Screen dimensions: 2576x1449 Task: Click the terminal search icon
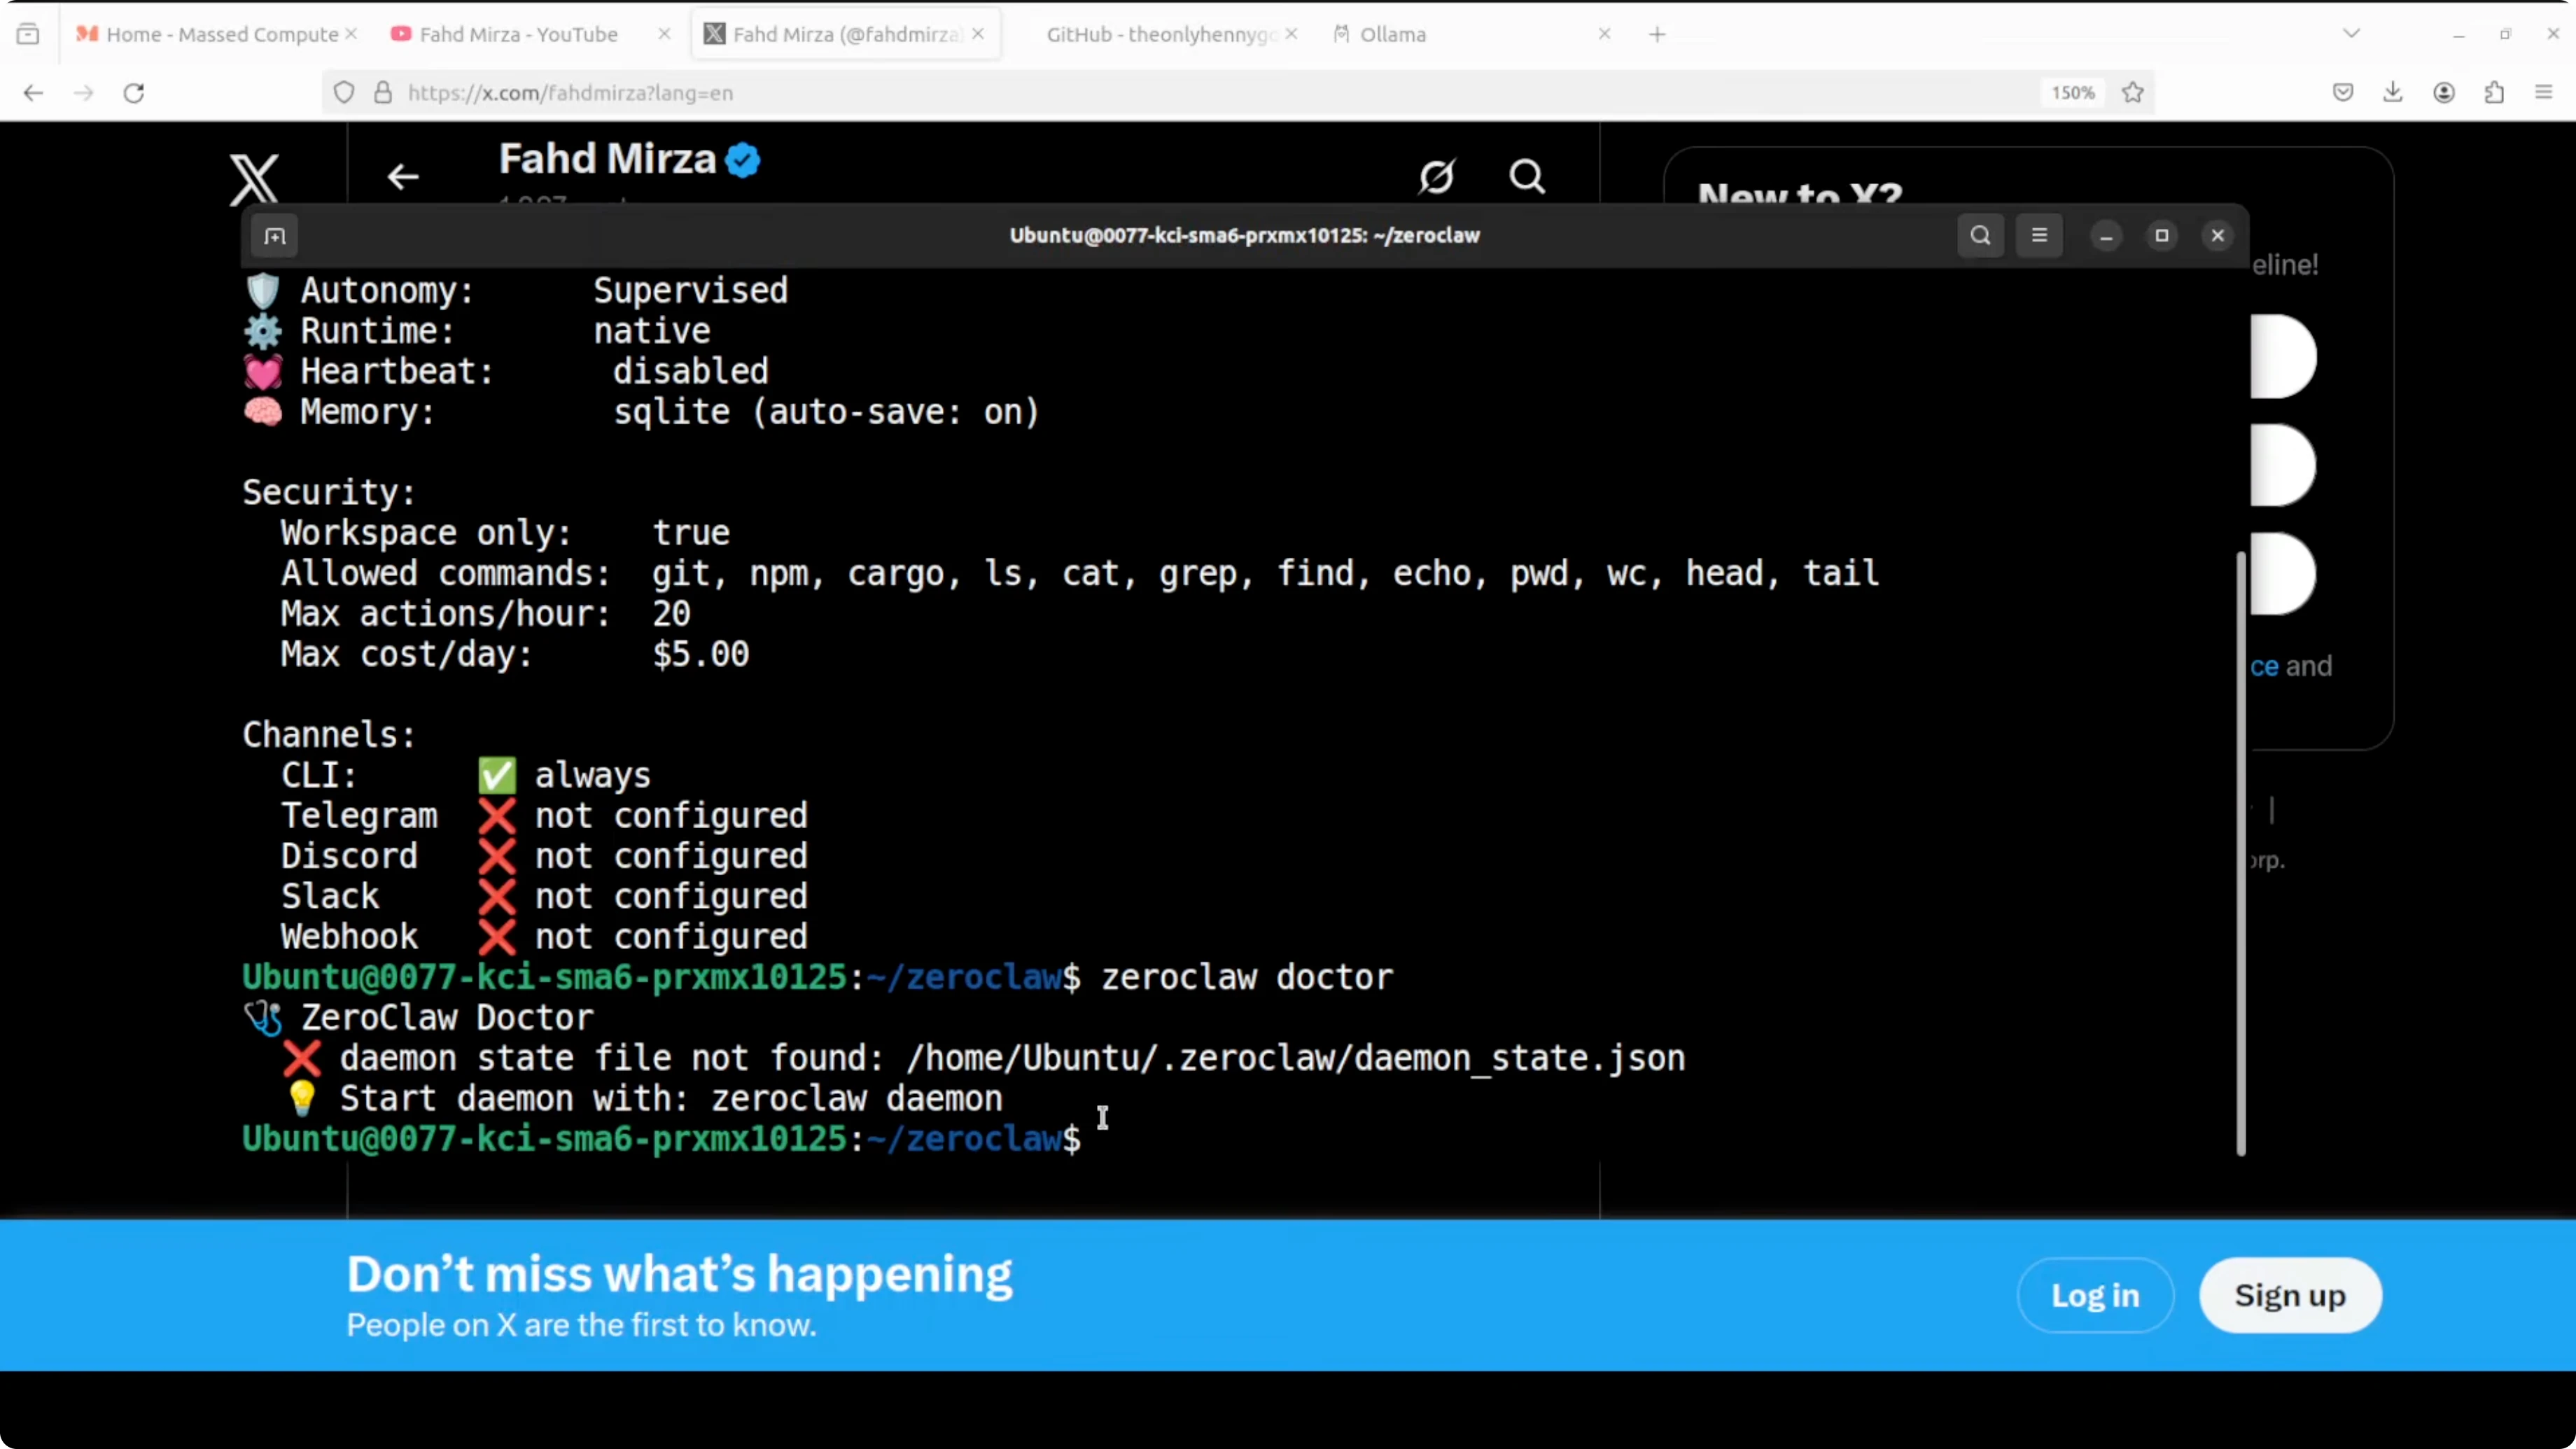pos(1980,236)
